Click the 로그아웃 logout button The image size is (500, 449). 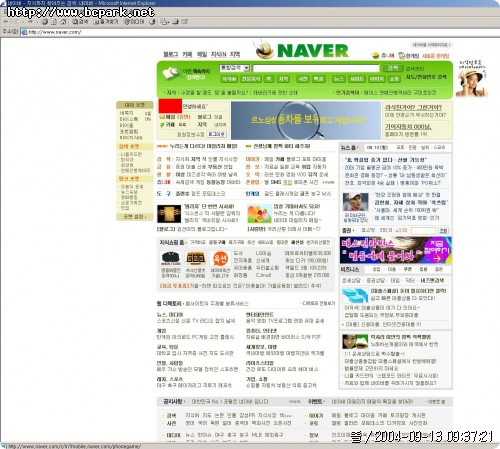pyautogui.click(x=217, y=134)
